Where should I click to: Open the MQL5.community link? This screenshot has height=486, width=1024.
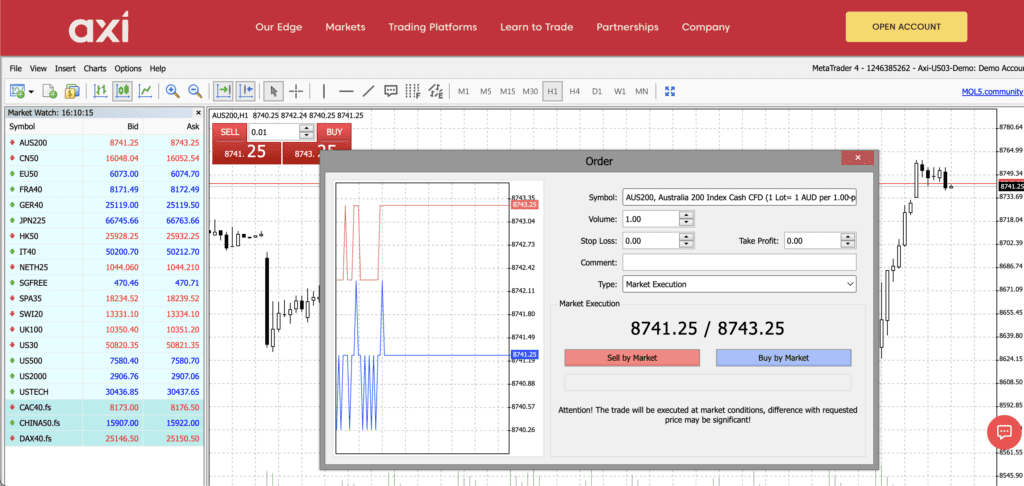click(992, 91)
